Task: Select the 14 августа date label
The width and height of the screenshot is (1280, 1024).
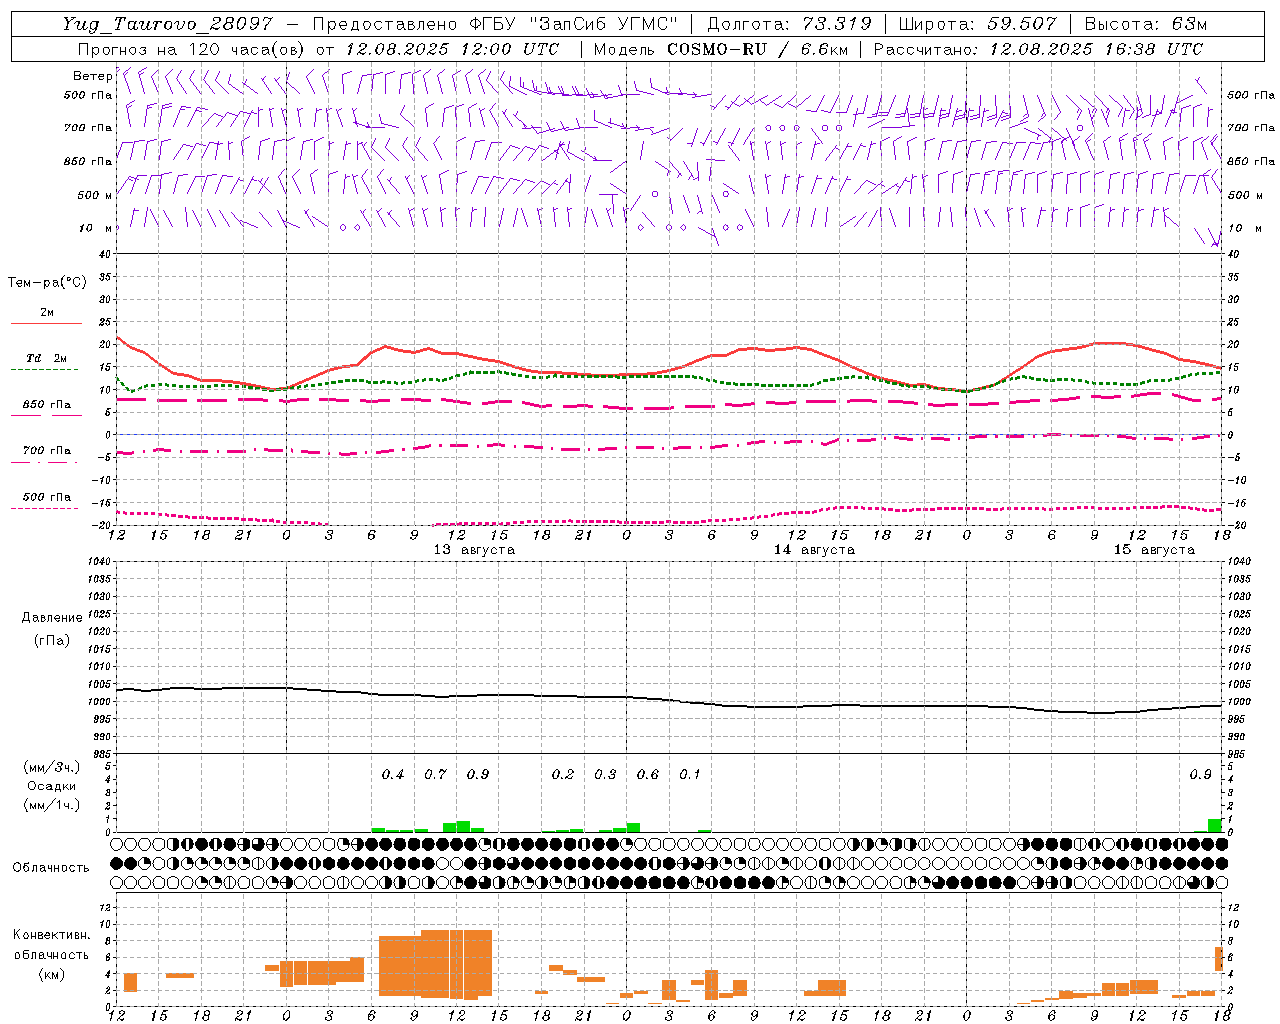Action: [x=814, y=549]
